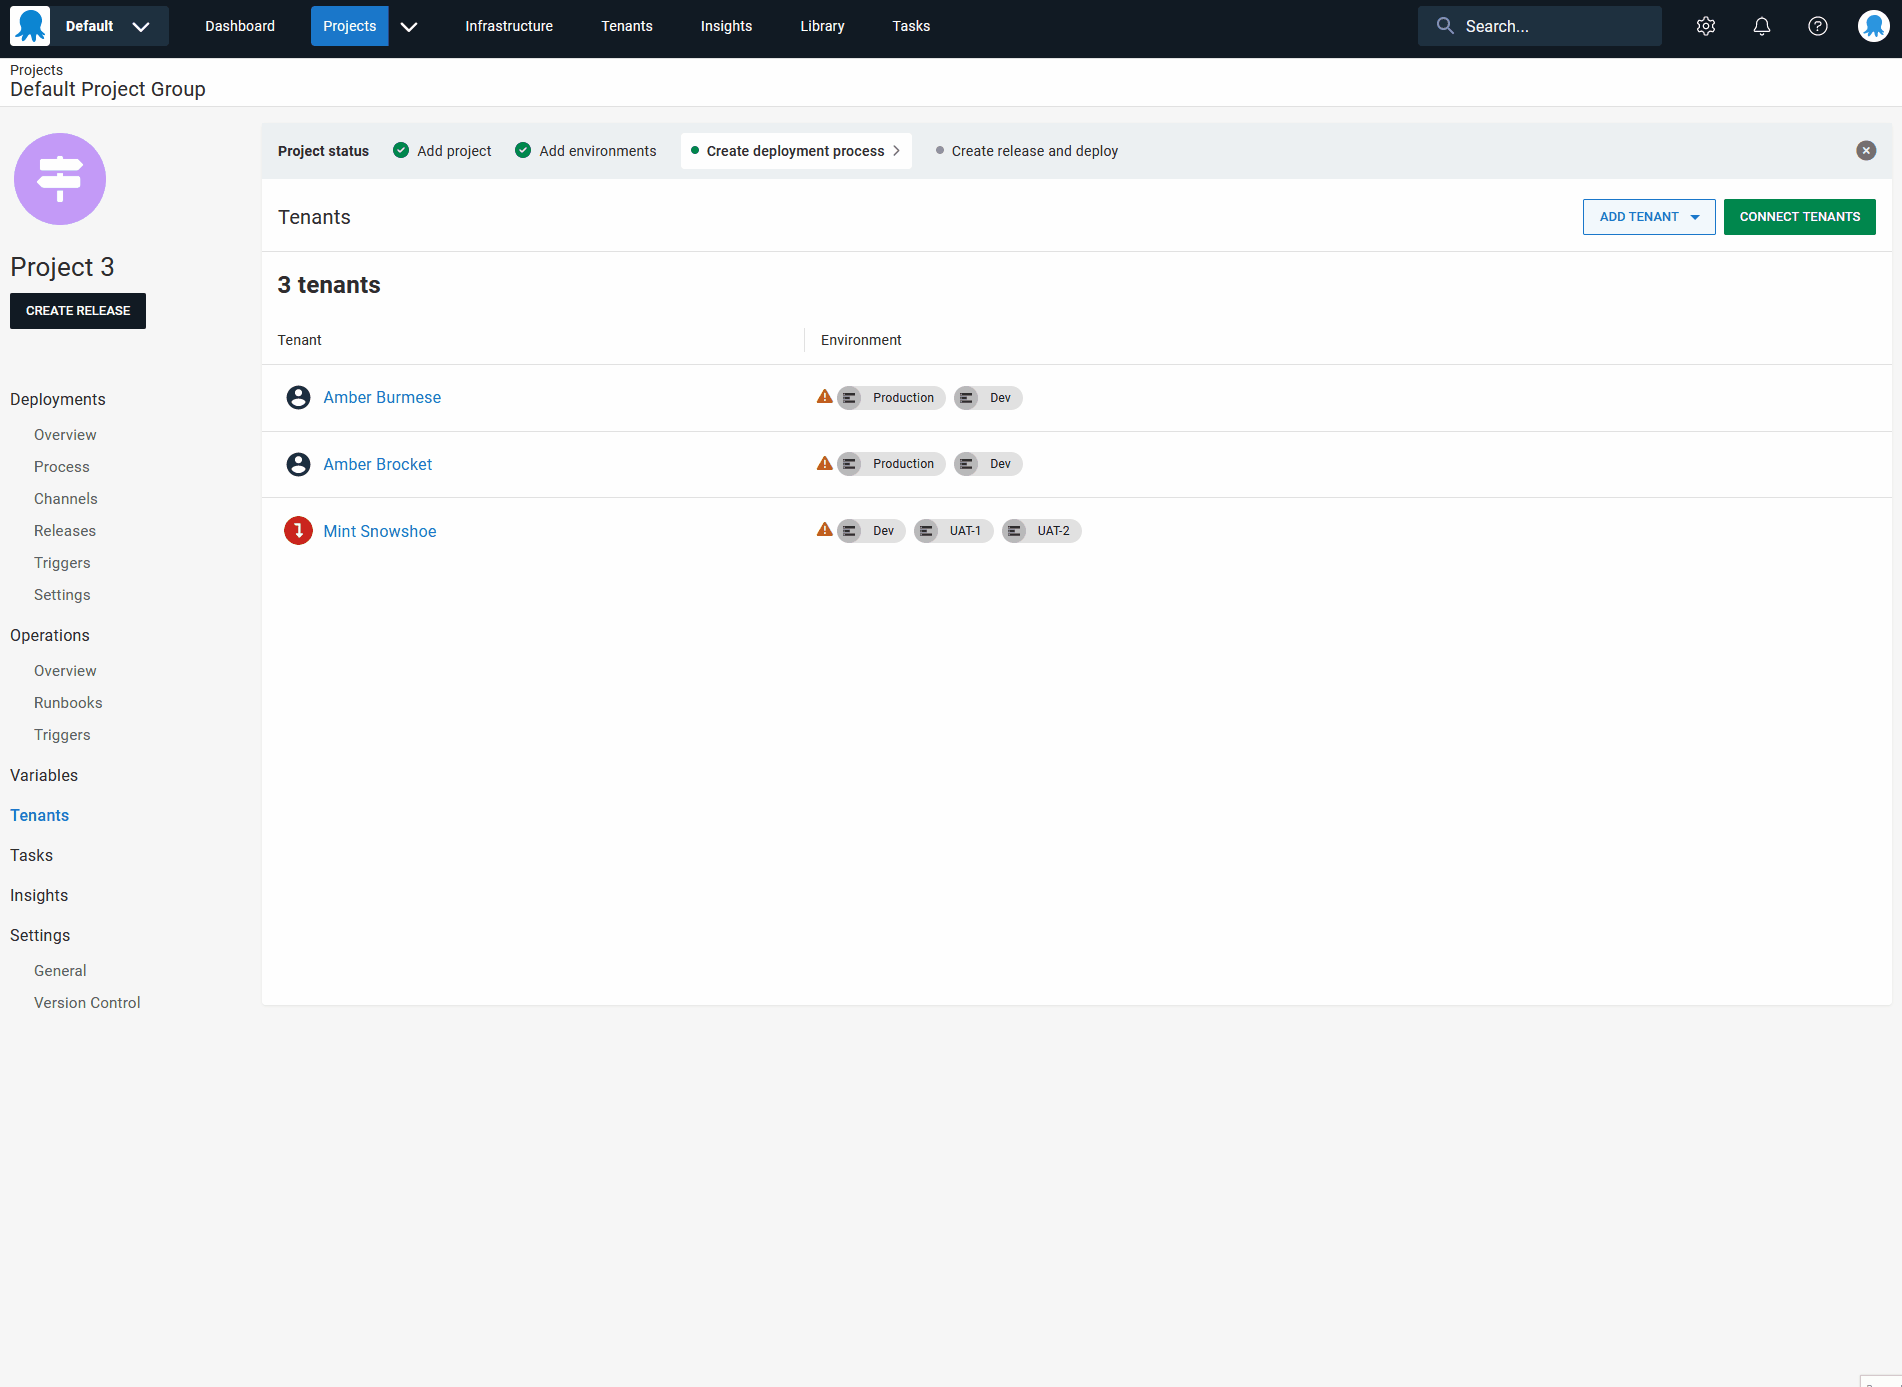This screenshot has height=1387, width=1902.
Task: Click Project 3's purple project logo
Action: click(x=60, y=179)
